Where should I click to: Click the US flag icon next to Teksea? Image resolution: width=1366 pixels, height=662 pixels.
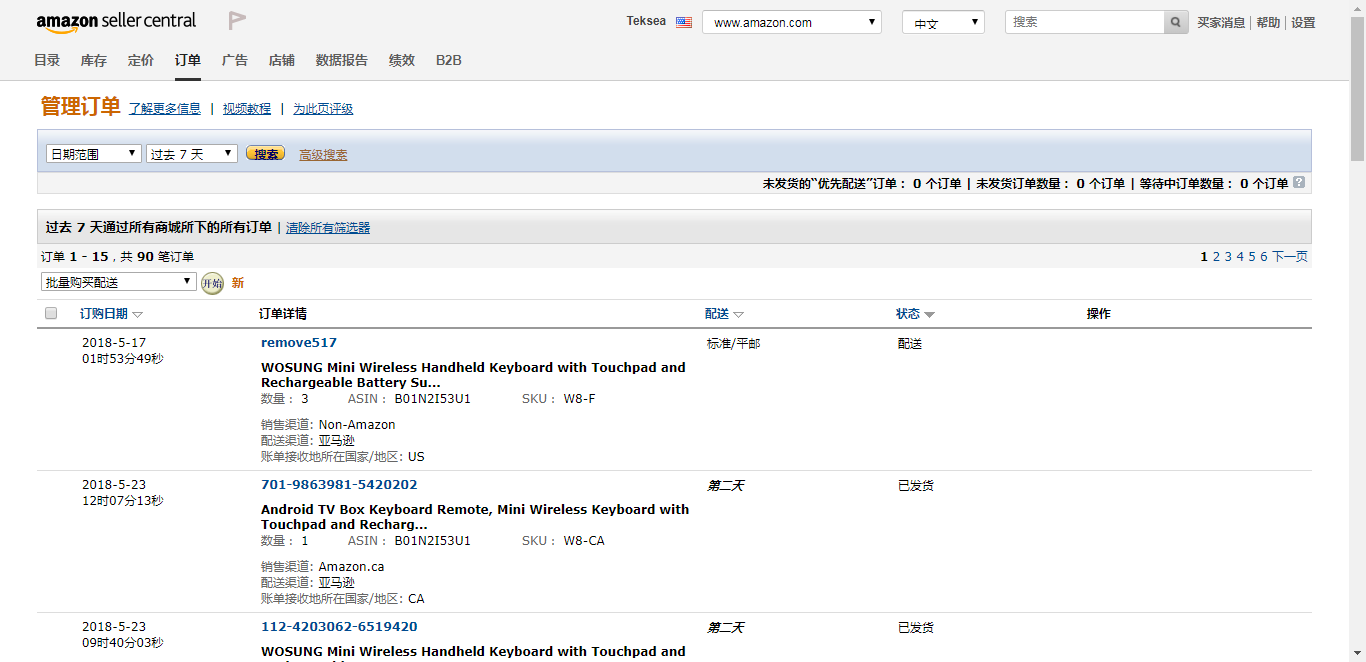pyautogui.click(x=684, y=22)
